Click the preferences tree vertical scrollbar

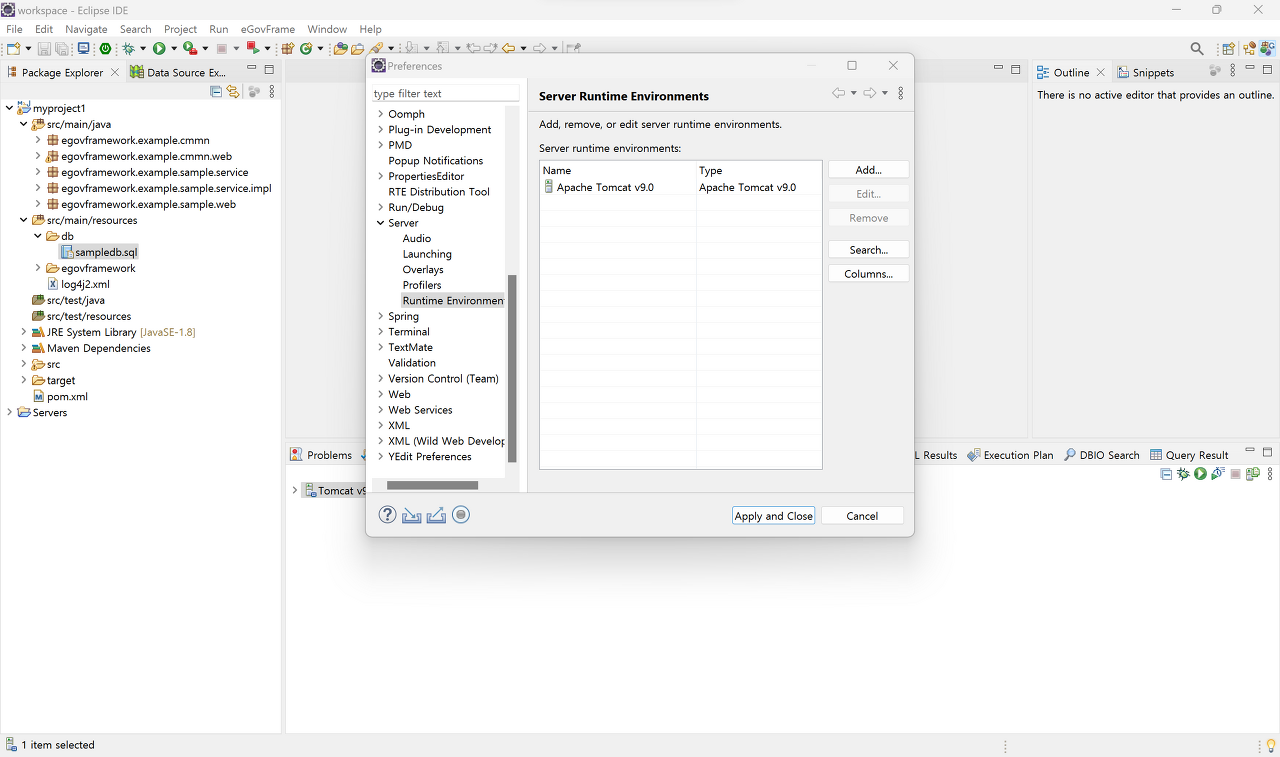(x=512, y=368)
